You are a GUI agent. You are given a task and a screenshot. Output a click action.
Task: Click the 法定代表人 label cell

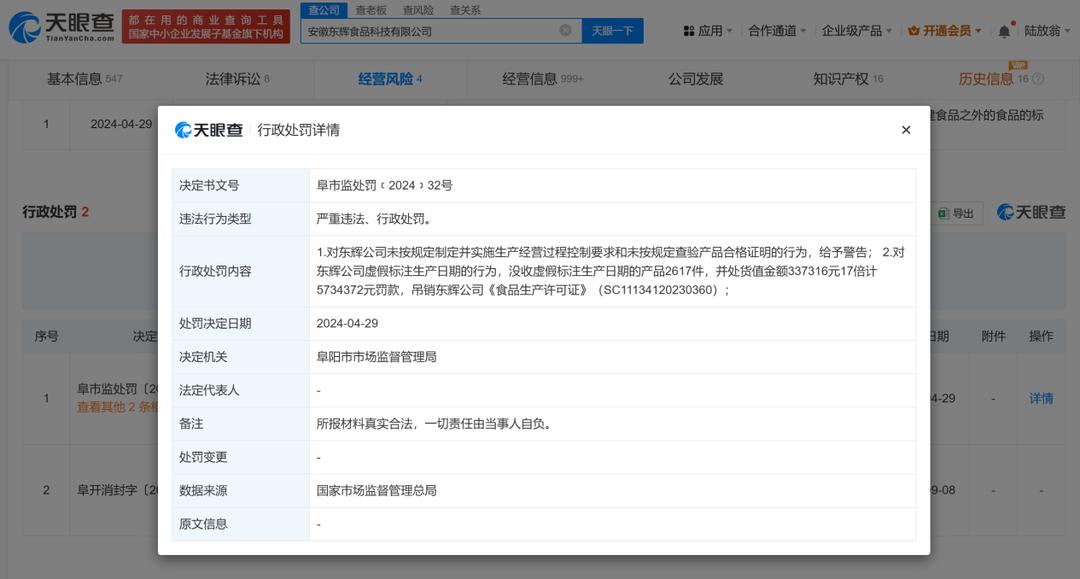[240, 390]
